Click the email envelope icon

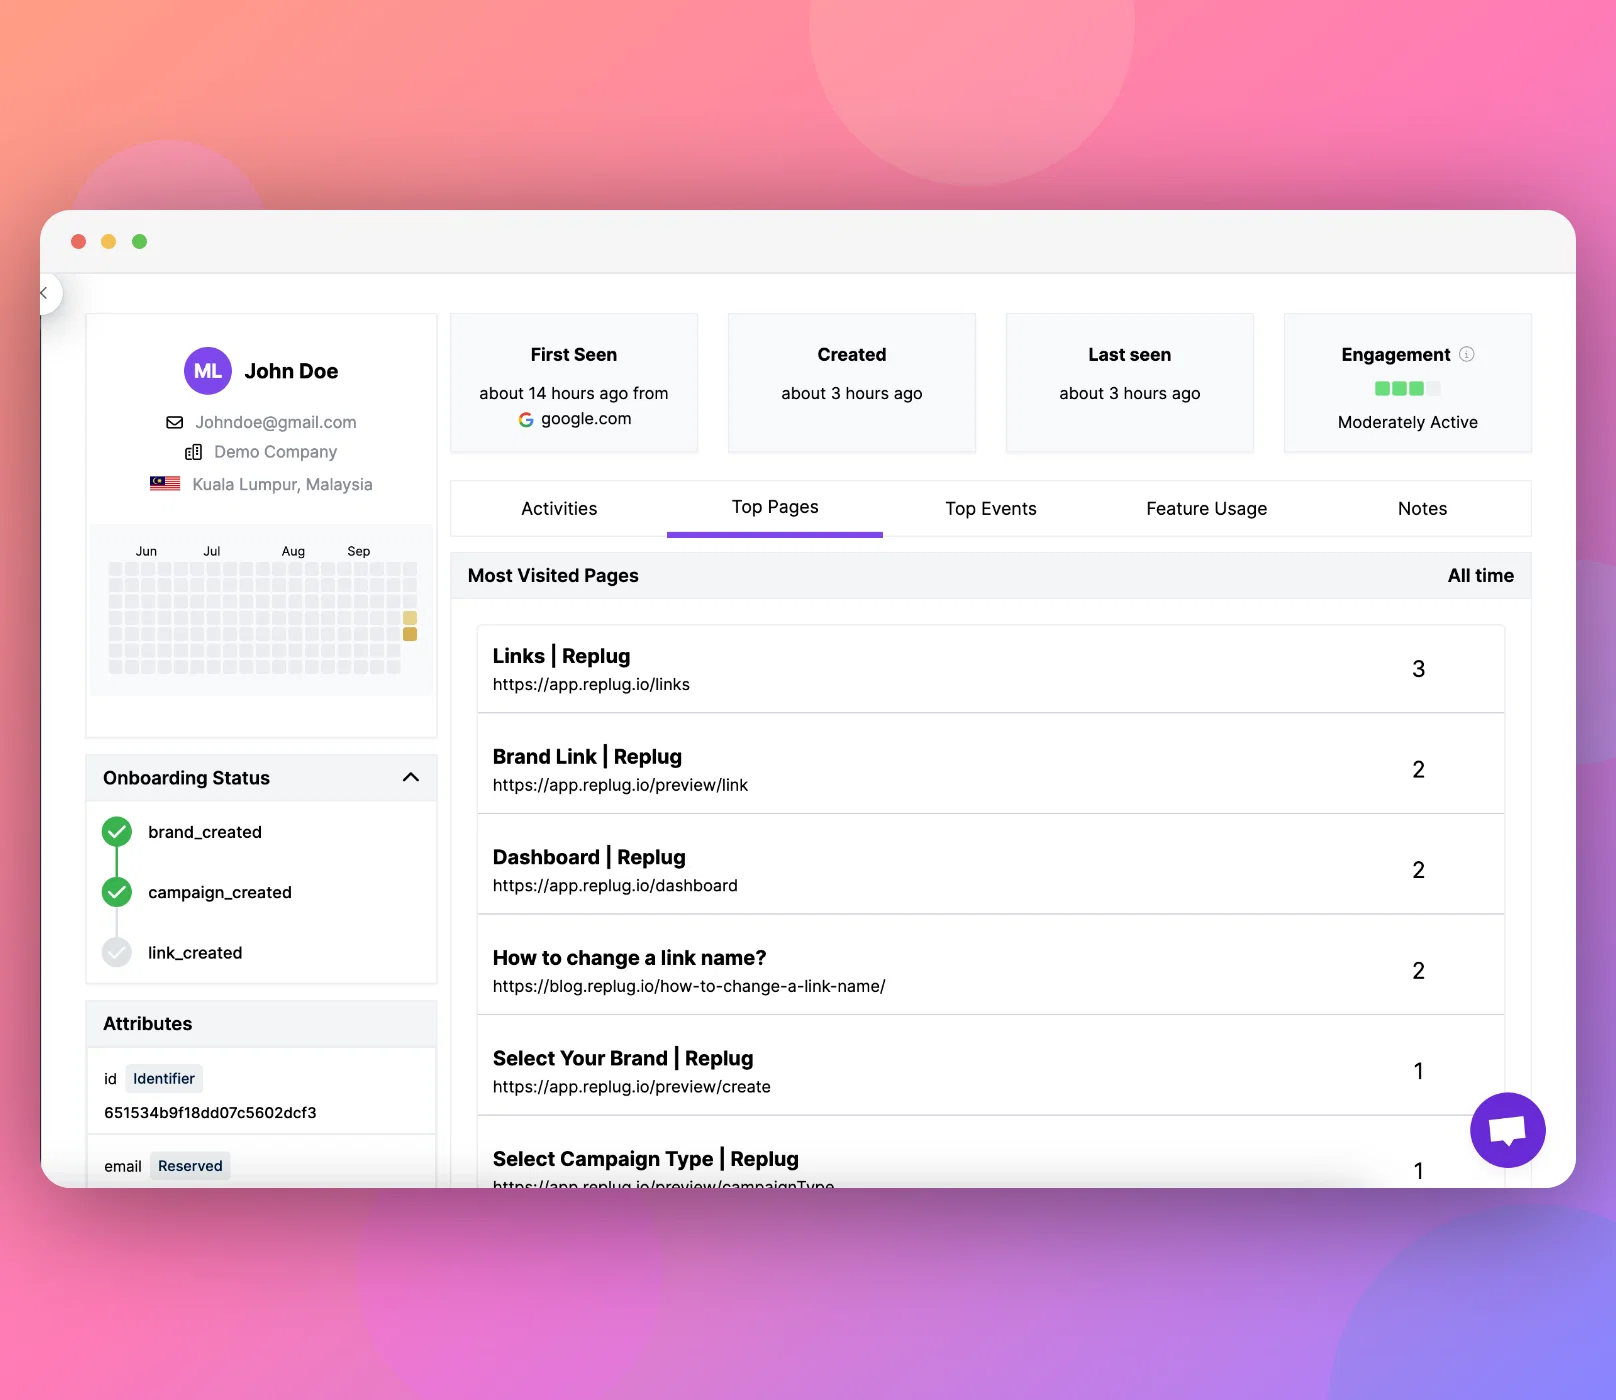[x=175, y=422]
